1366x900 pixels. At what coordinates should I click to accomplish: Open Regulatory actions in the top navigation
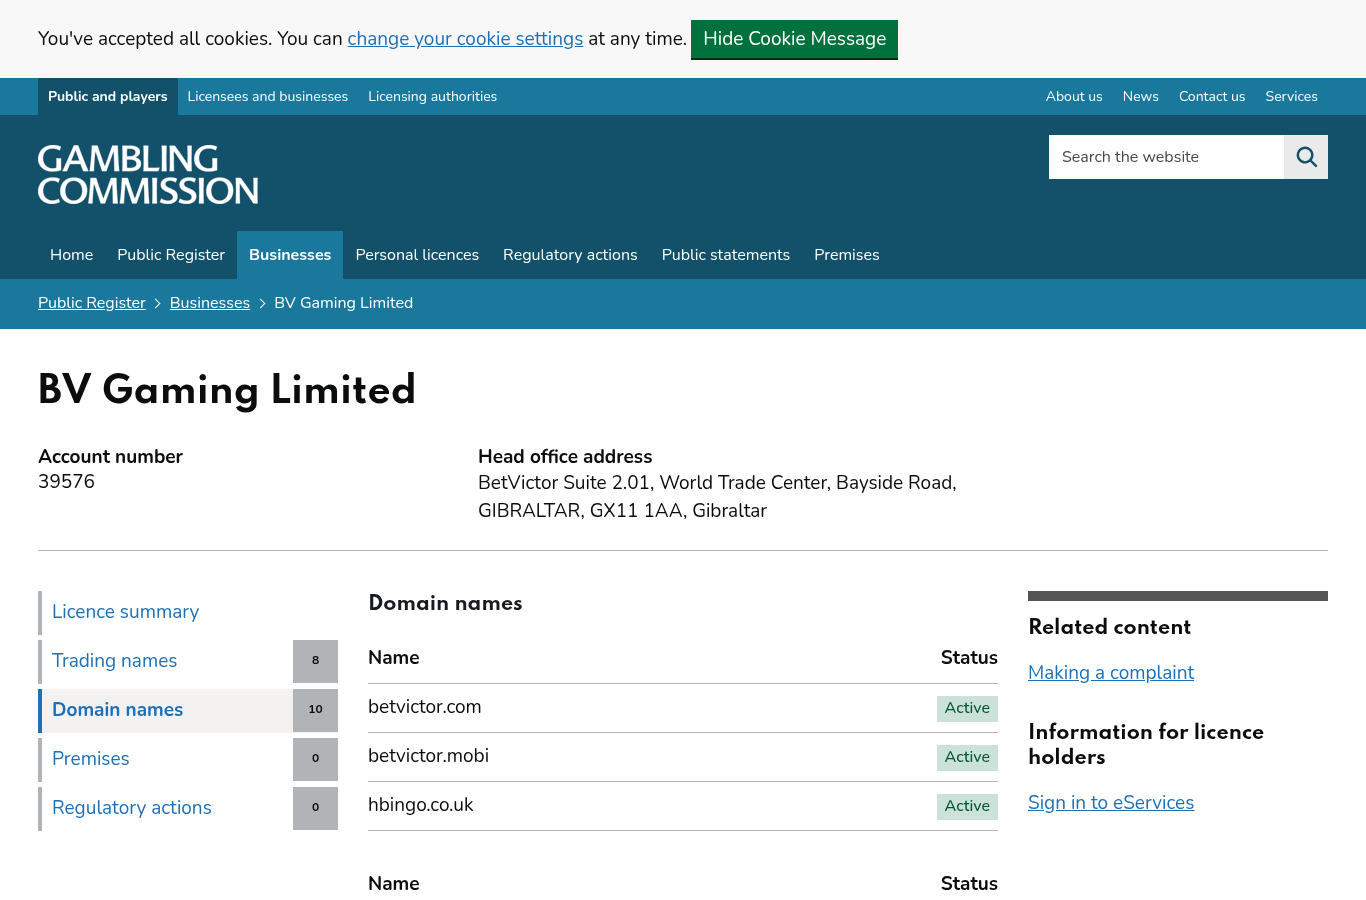coord(570,255)
